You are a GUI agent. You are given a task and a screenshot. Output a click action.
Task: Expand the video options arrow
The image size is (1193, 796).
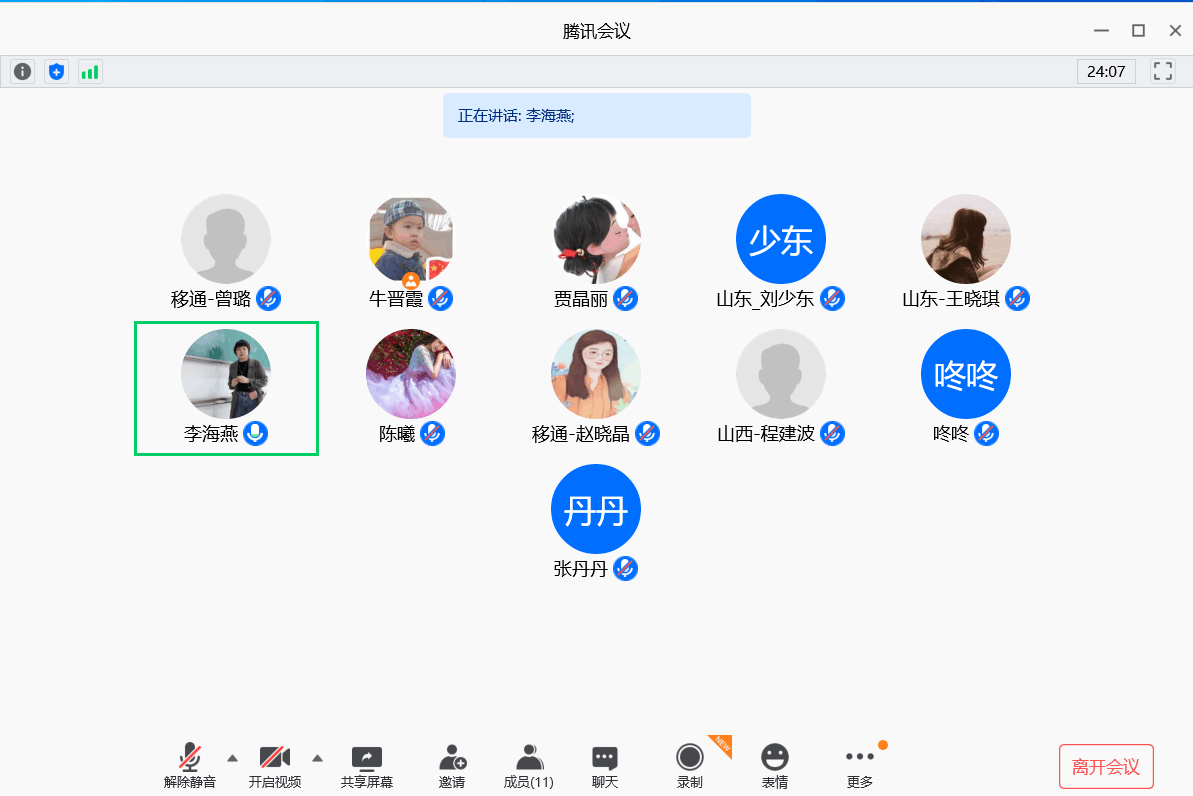(x=318, y=757)
